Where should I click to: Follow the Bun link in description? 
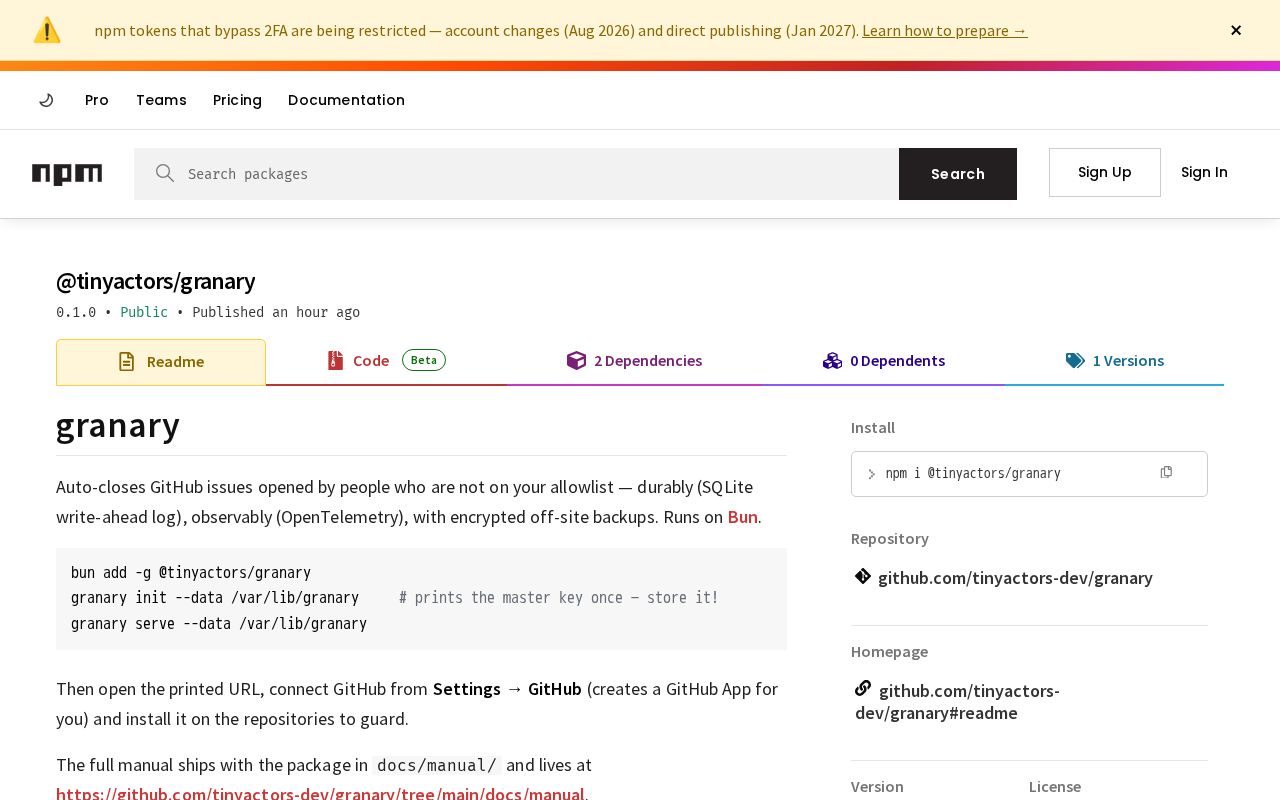click(x=742, y=517)
